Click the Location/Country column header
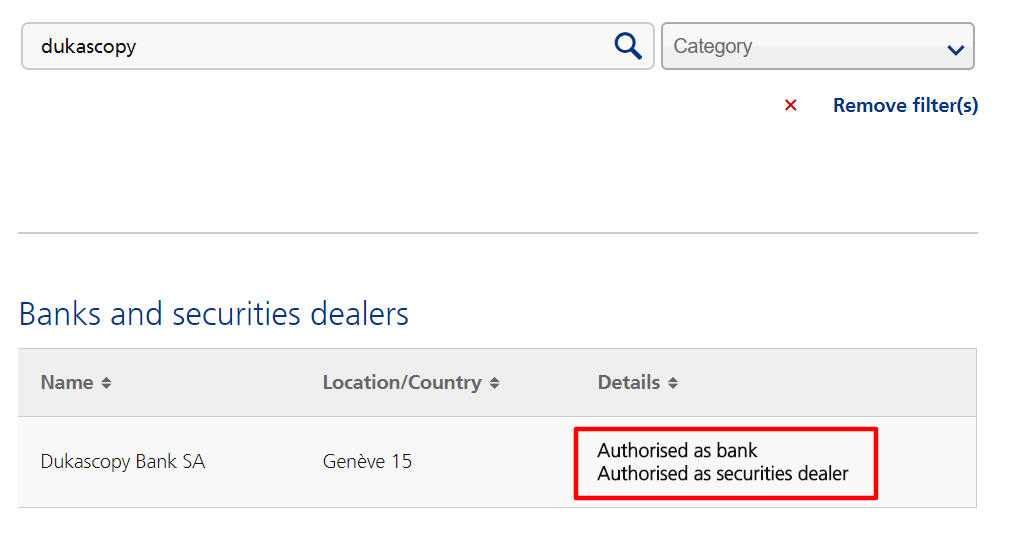This screenshot has width=1020, height=552. click(x=402, y=382)
